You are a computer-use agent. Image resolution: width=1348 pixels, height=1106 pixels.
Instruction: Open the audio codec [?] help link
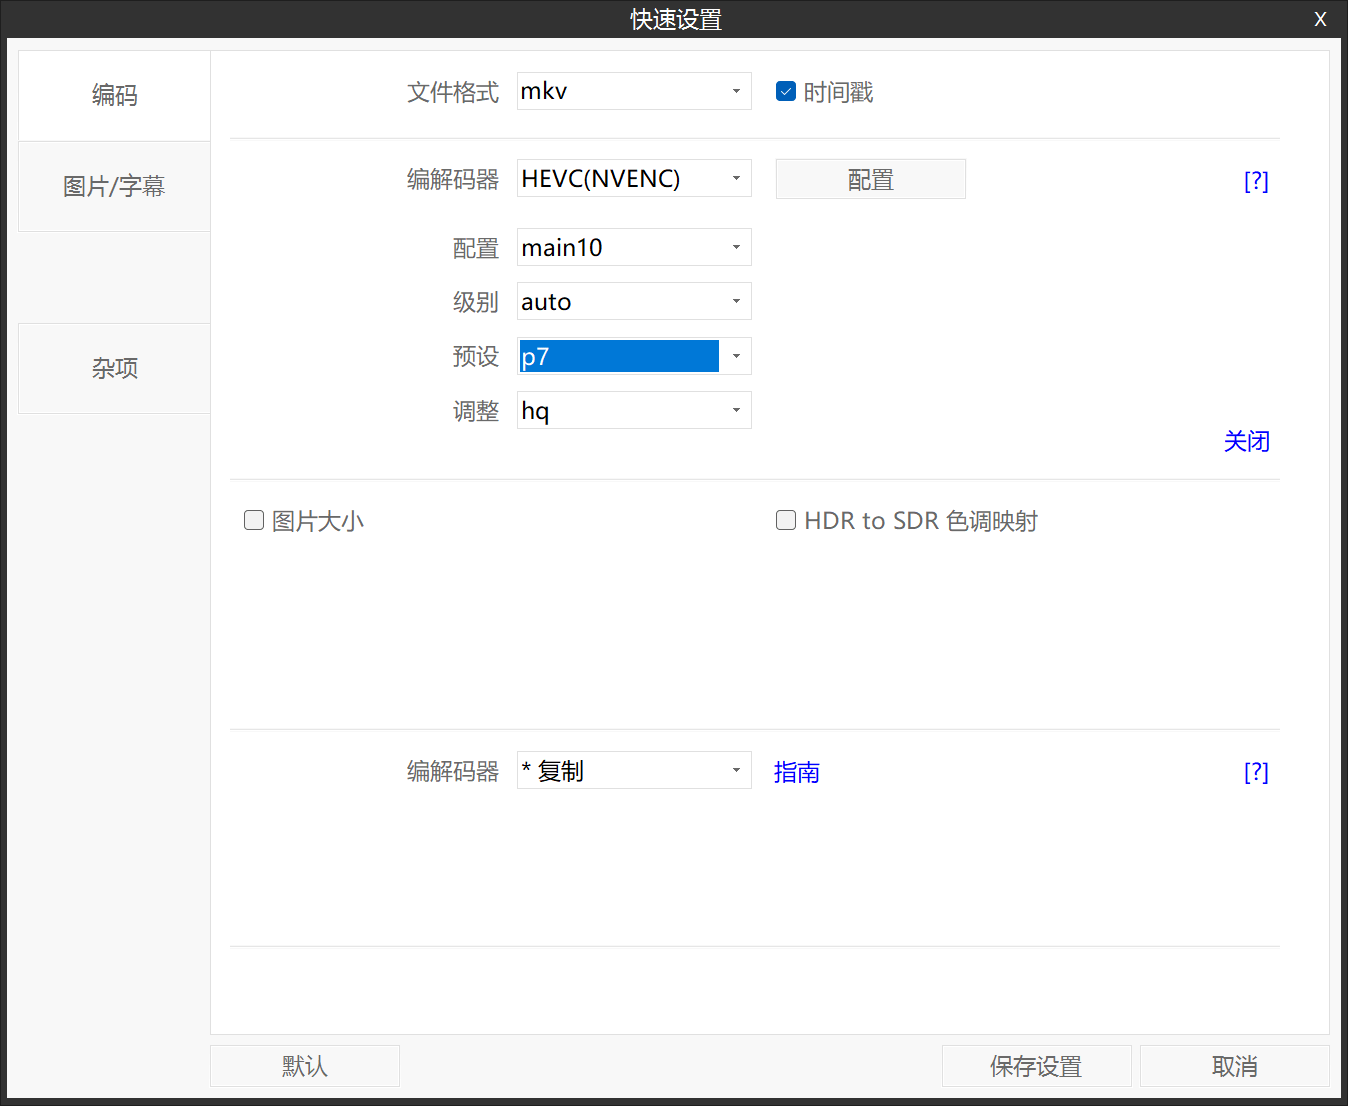(x=1256, y=772)
